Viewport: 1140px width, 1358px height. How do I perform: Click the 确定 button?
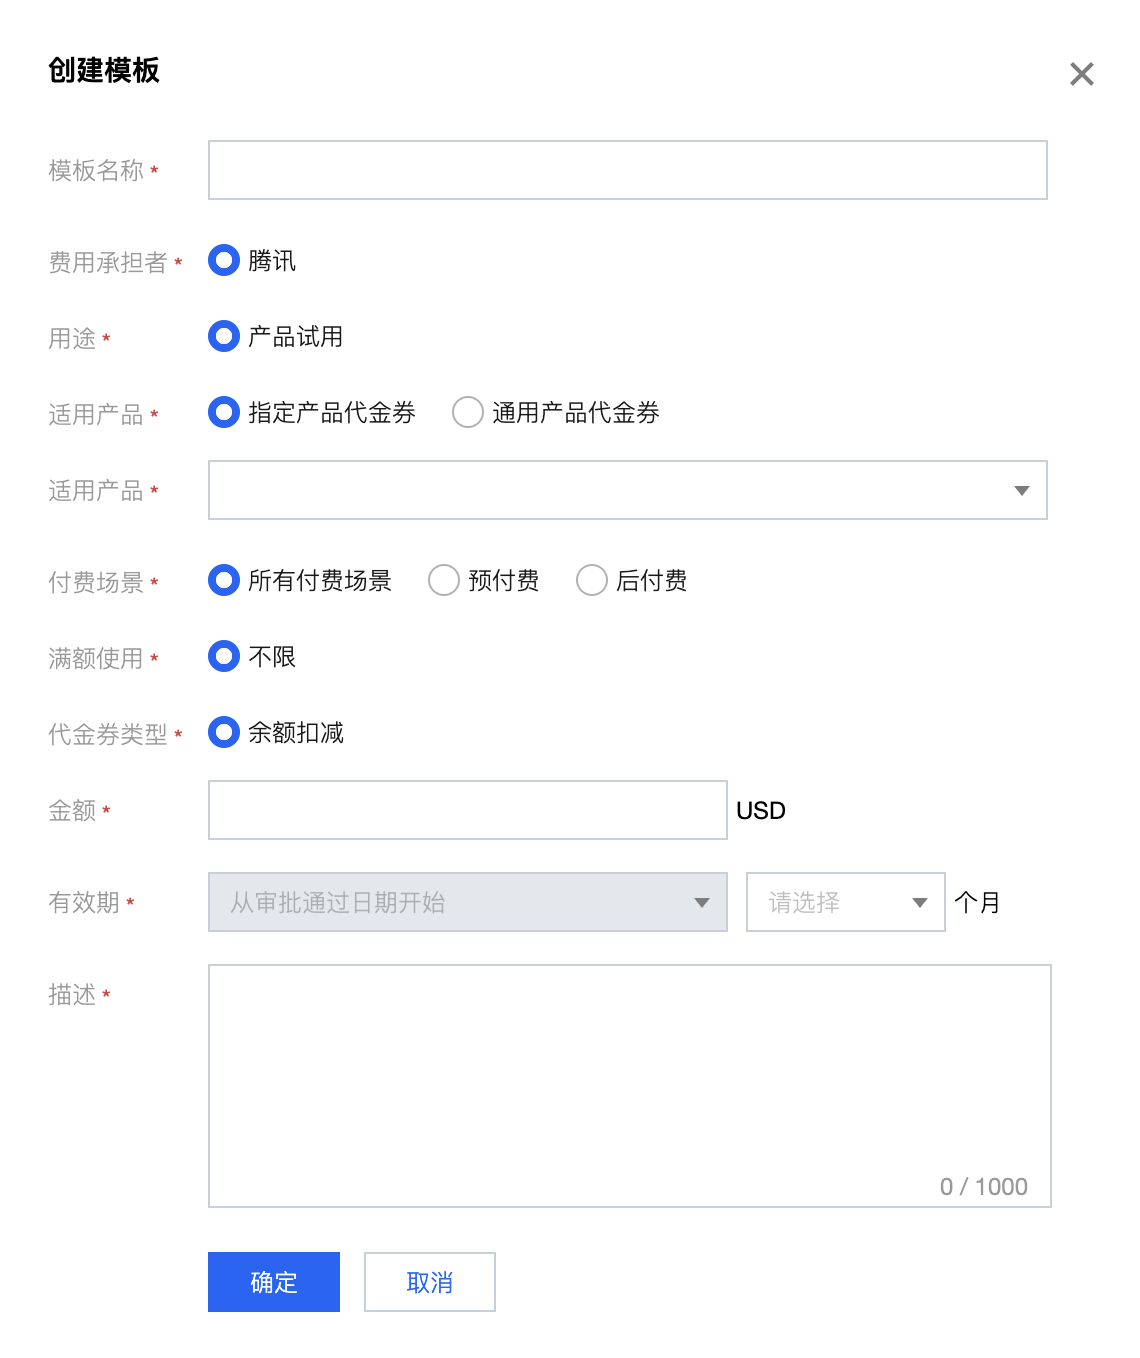click(x=274, y=1282)
